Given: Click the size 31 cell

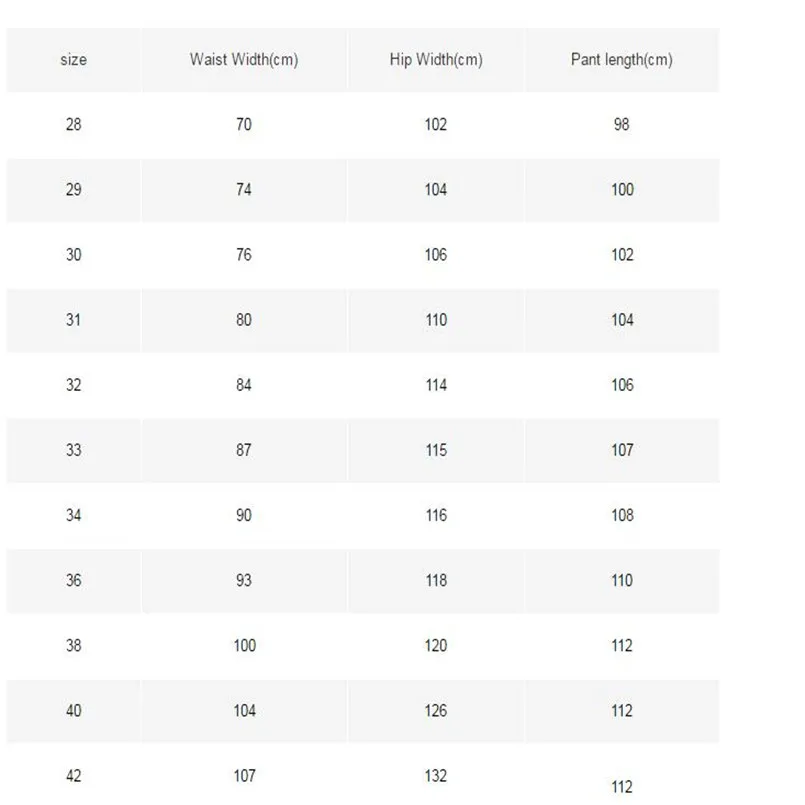Looking at the screenshot, I should coord(73,320).
